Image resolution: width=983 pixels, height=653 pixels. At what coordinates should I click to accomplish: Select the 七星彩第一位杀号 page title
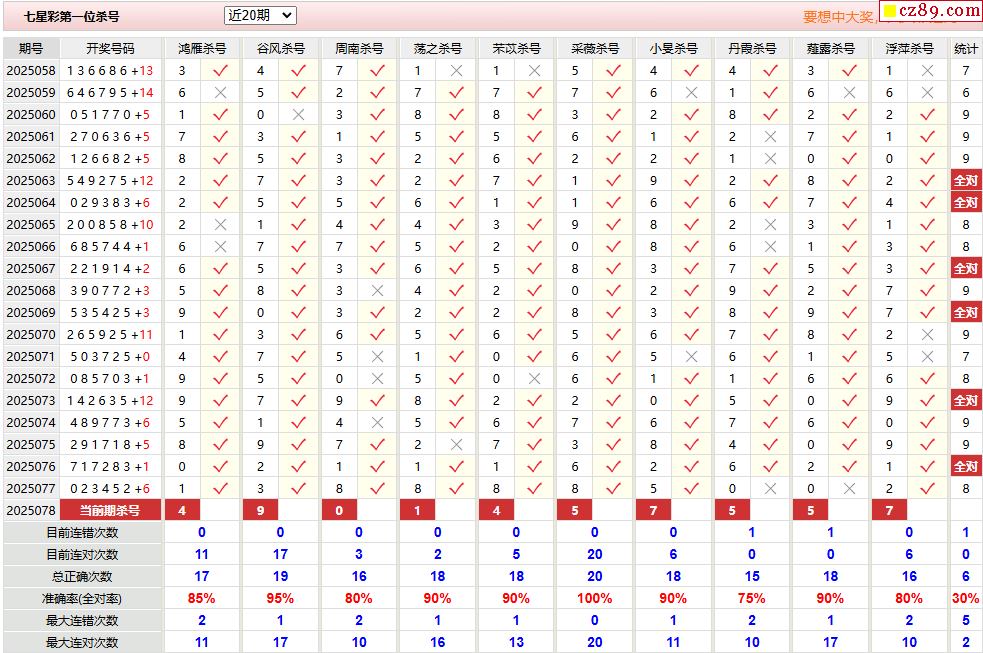[71, 16]
